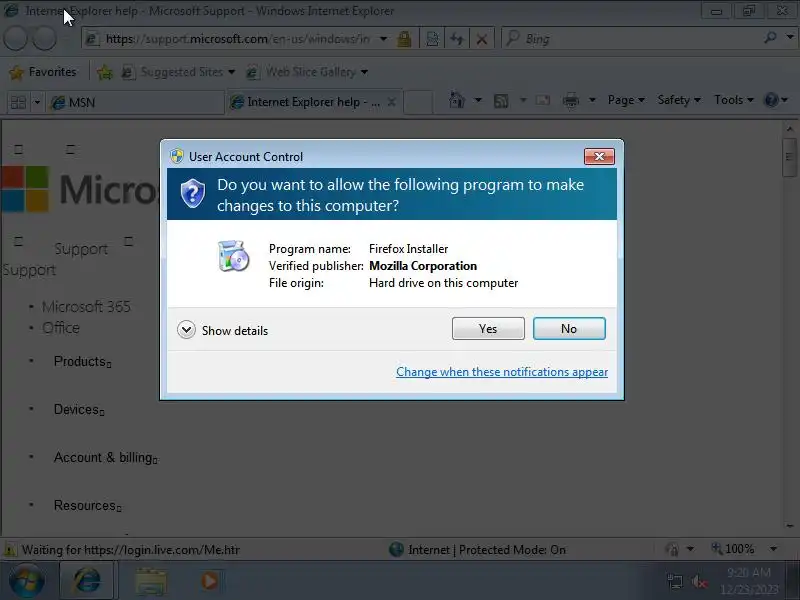Click the UAC shield question icon
Viewport: 800px width, 600px height.
point(193,193)
